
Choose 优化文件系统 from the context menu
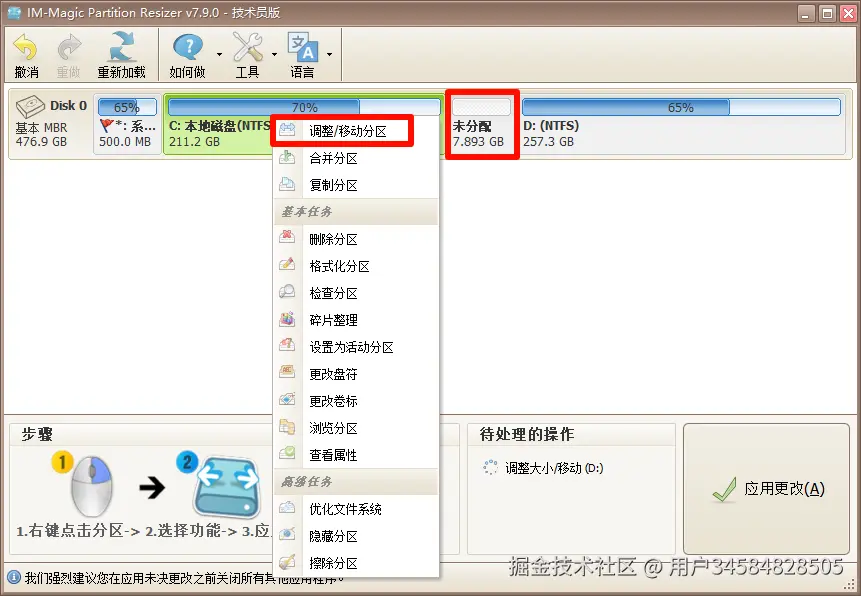pyautogui.click(x=356, y=509)
